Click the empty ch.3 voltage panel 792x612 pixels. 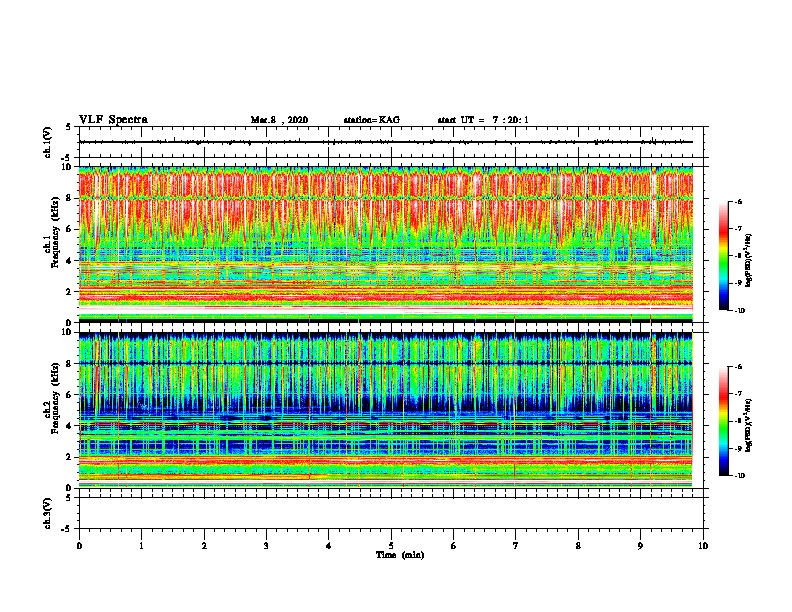(x=391, y=513)
